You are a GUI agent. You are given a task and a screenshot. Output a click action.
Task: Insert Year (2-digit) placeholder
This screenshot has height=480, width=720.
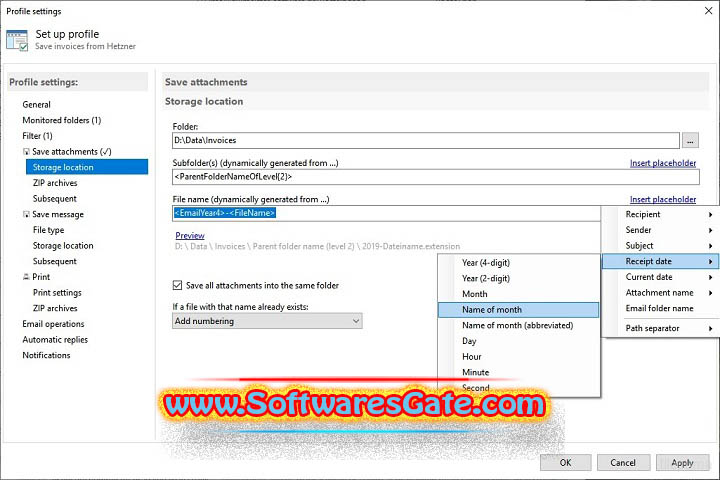519,278
